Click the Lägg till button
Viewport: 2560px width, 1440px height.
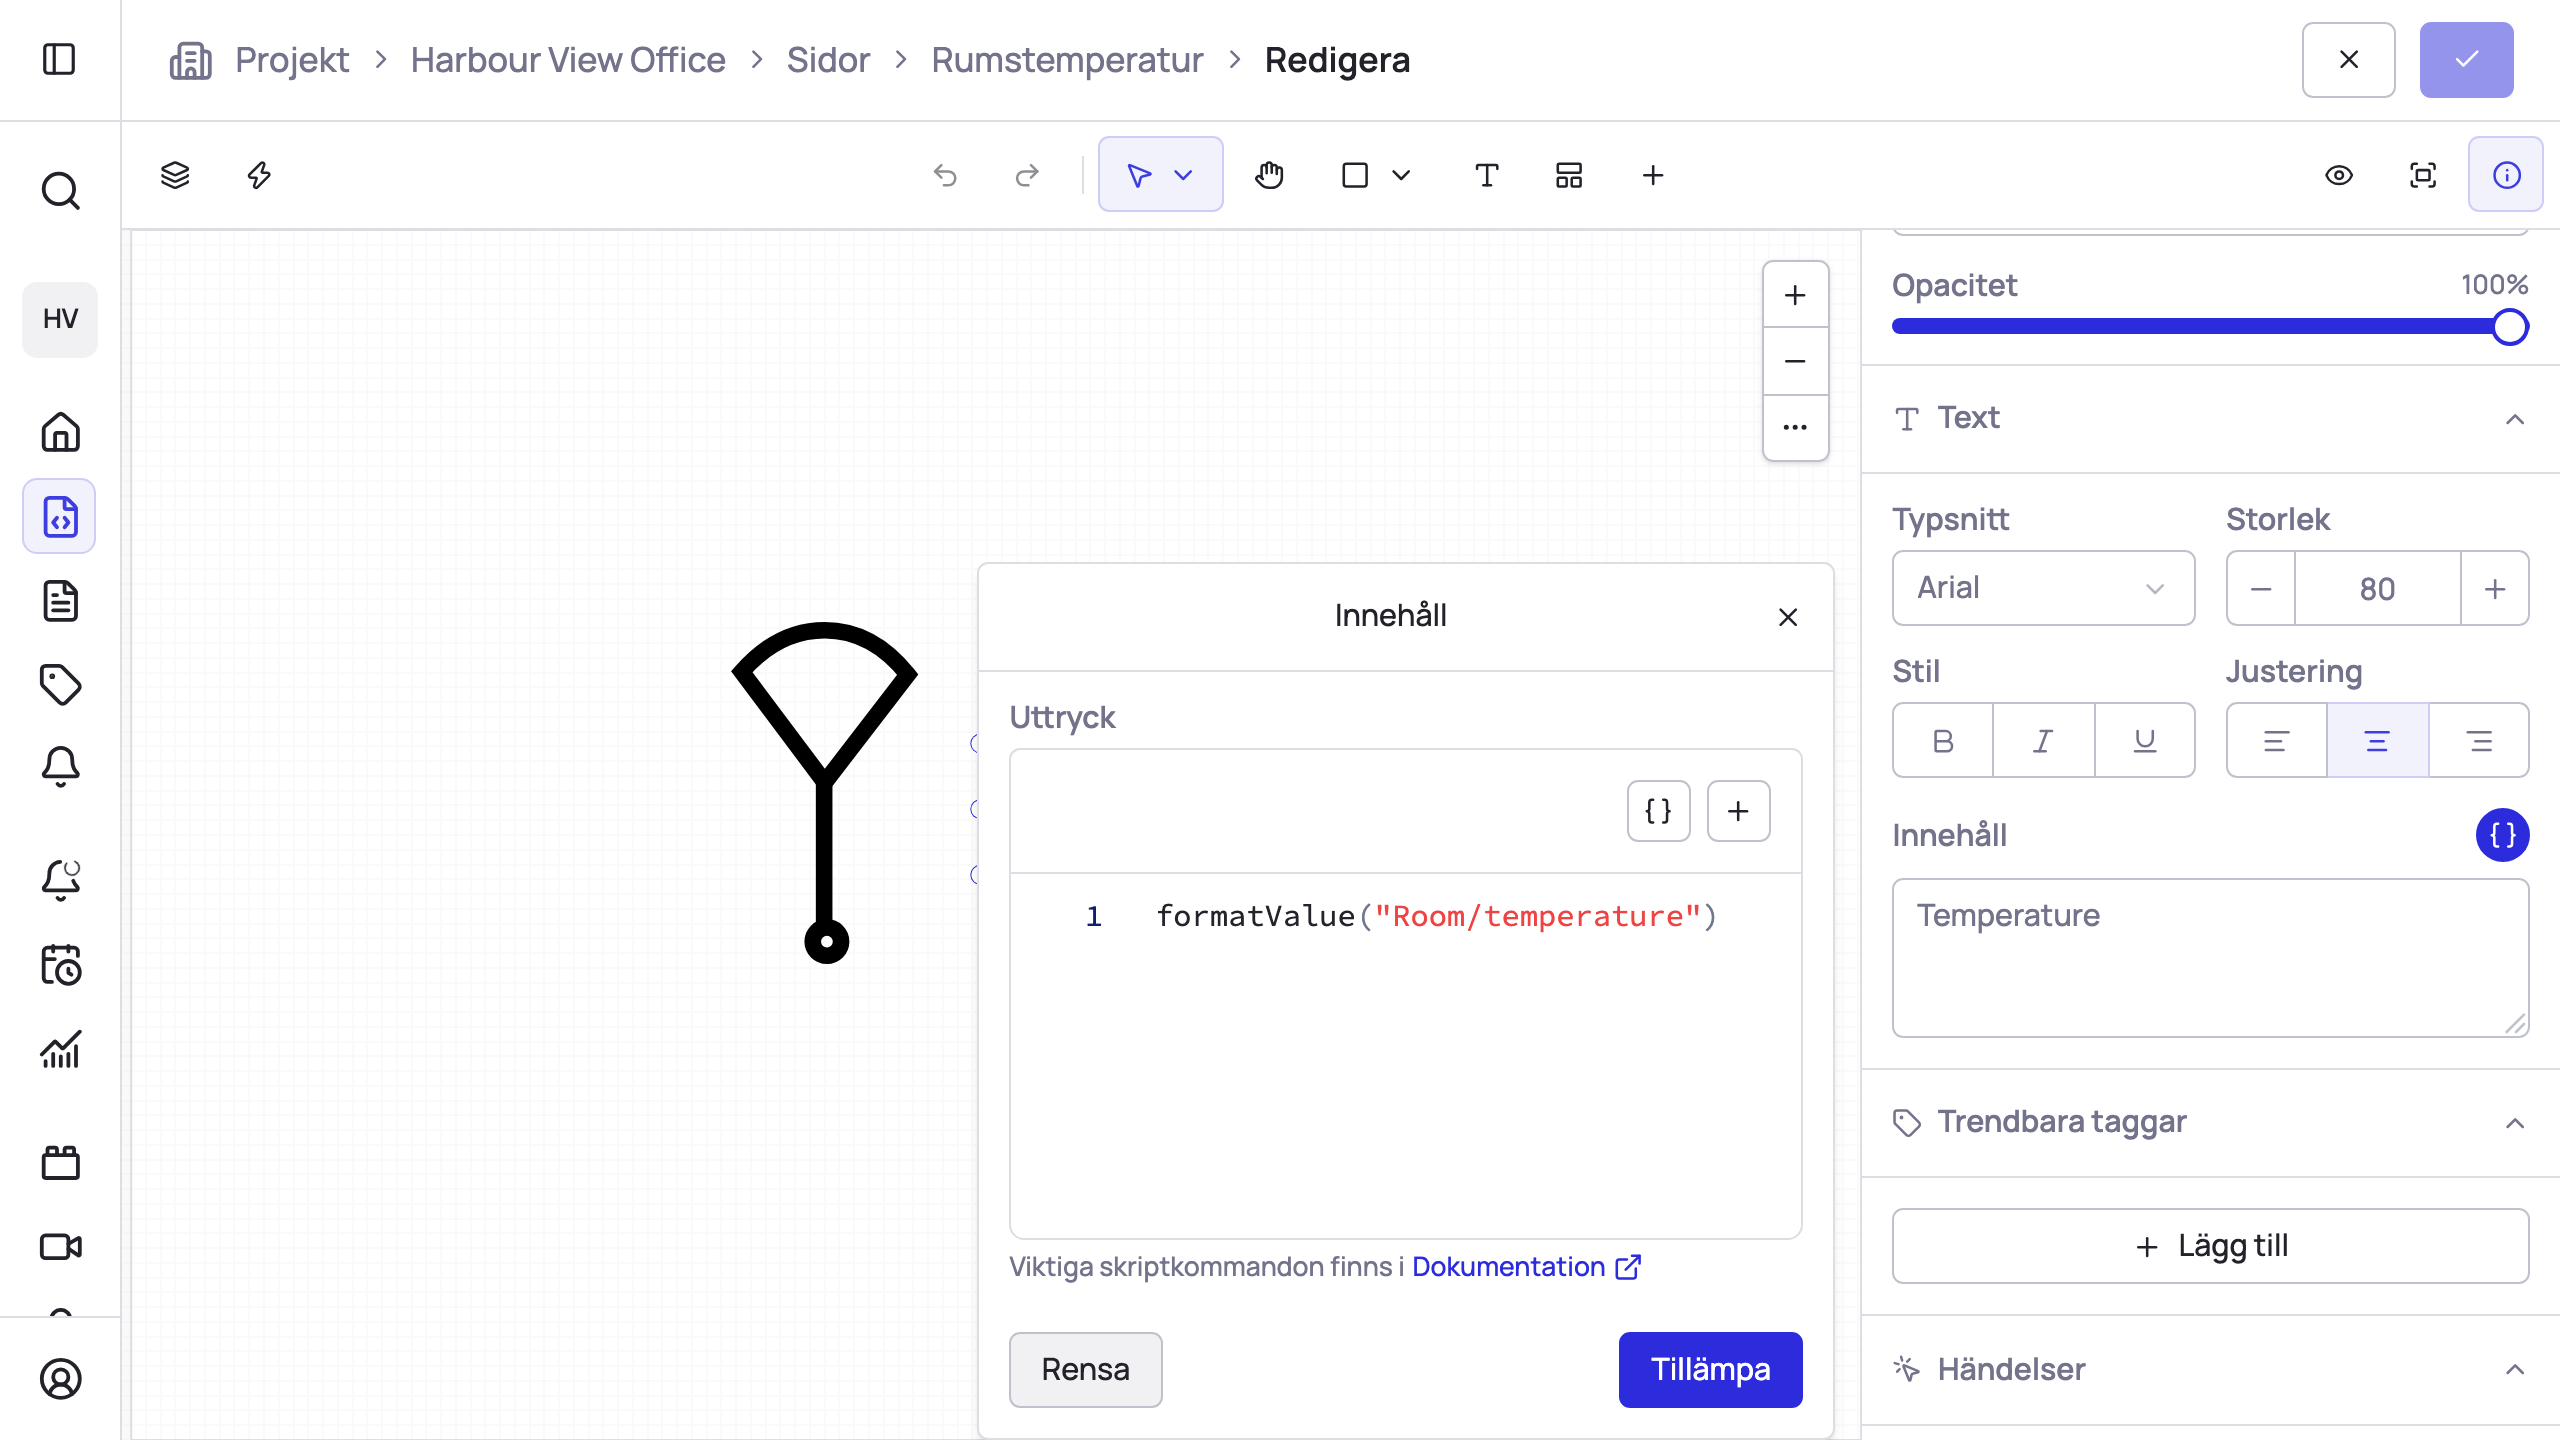click(2210, 1245)
